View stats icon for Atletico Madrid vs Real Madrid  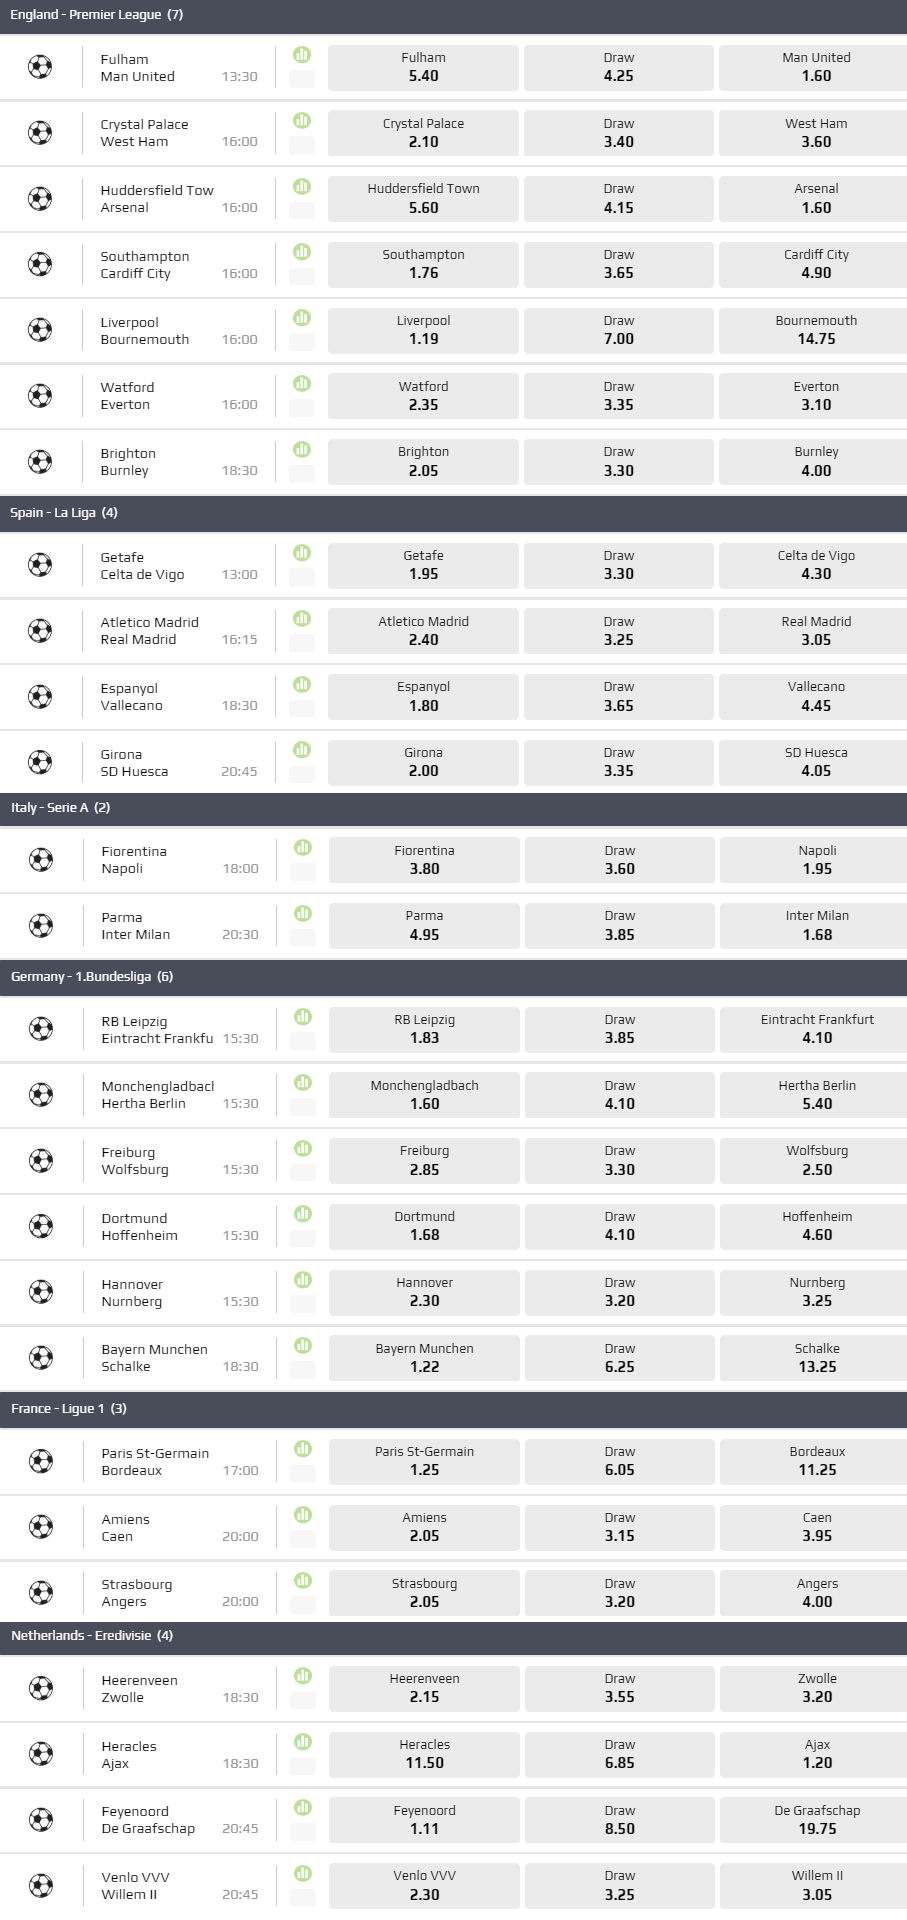[302, 618]
